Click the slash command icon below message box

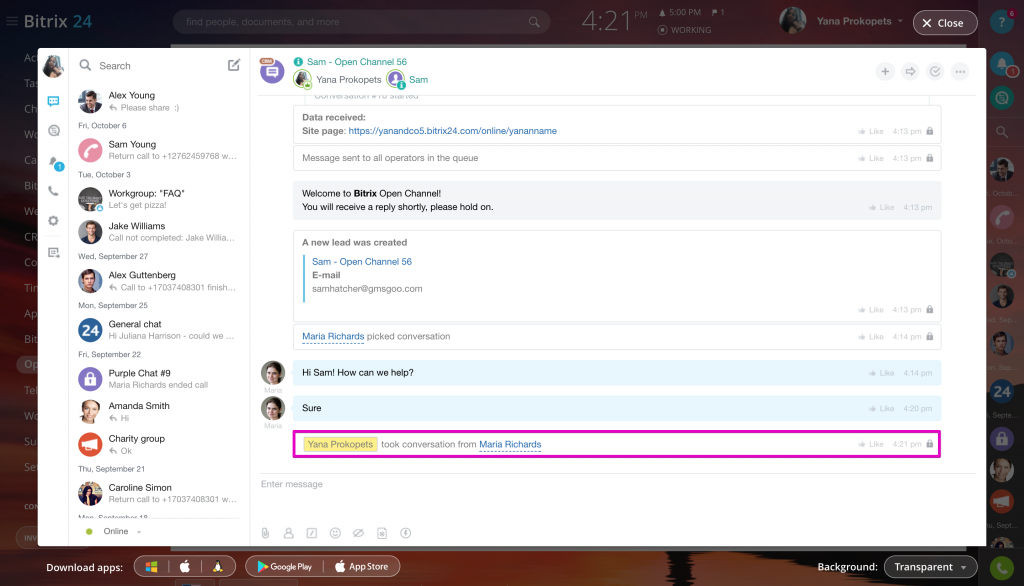click(x=312, y=533)
